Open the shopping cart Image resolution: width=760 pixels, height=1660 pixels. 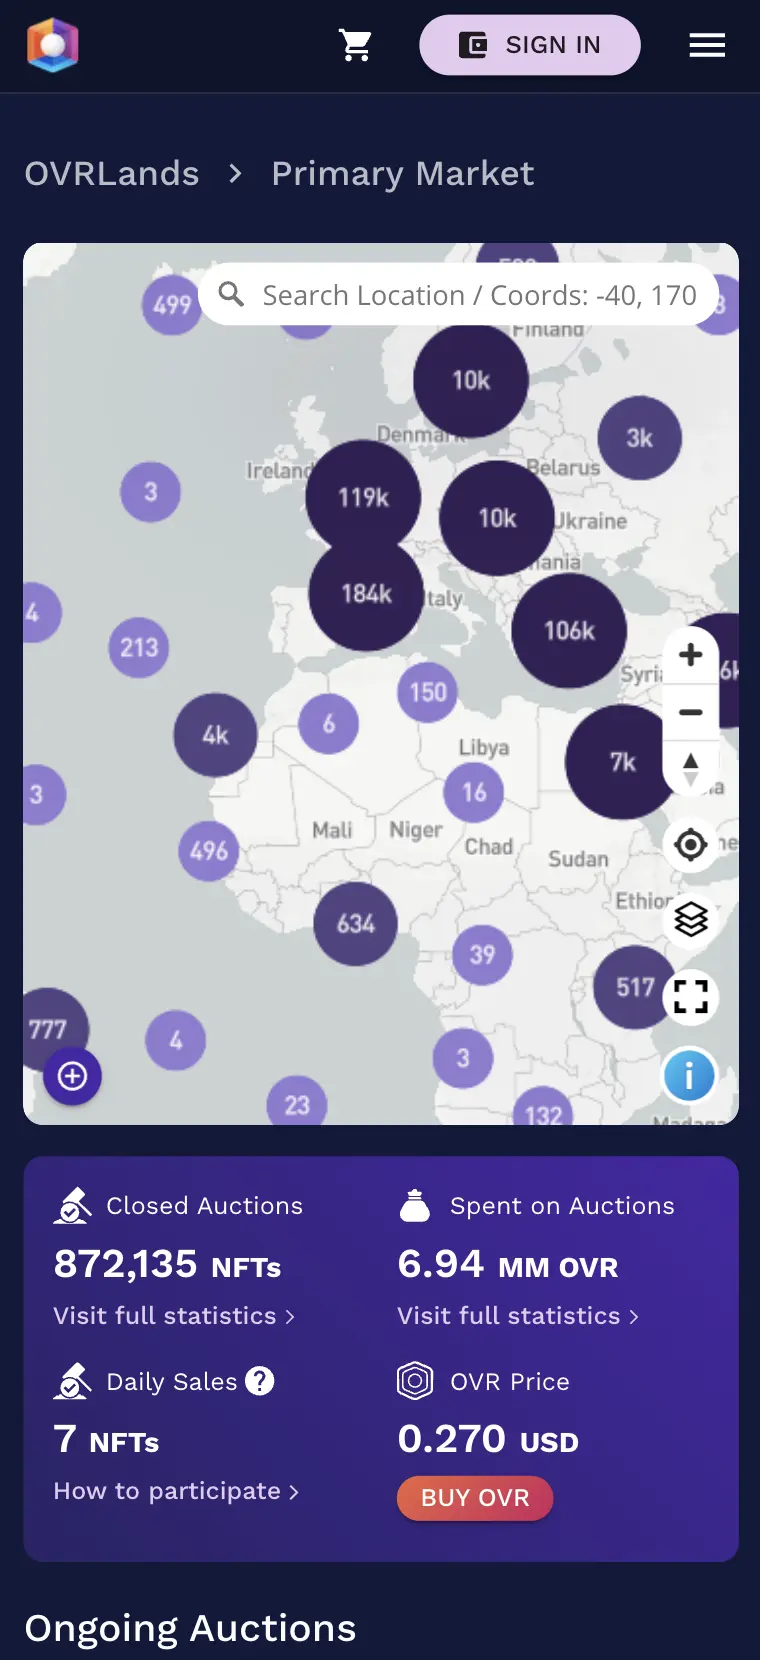[355, 45]
